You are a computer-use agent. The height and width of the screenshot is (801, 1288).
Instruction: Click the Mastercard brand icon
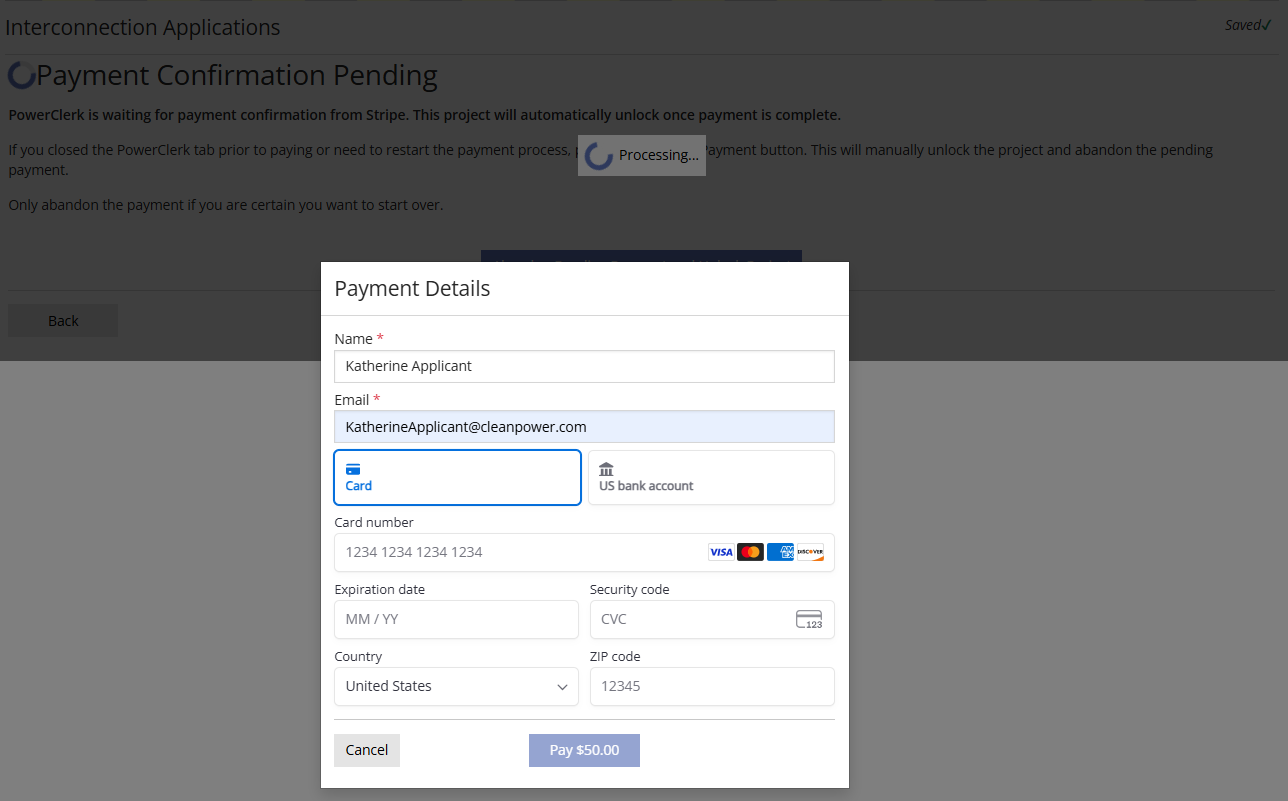point(750,551)
